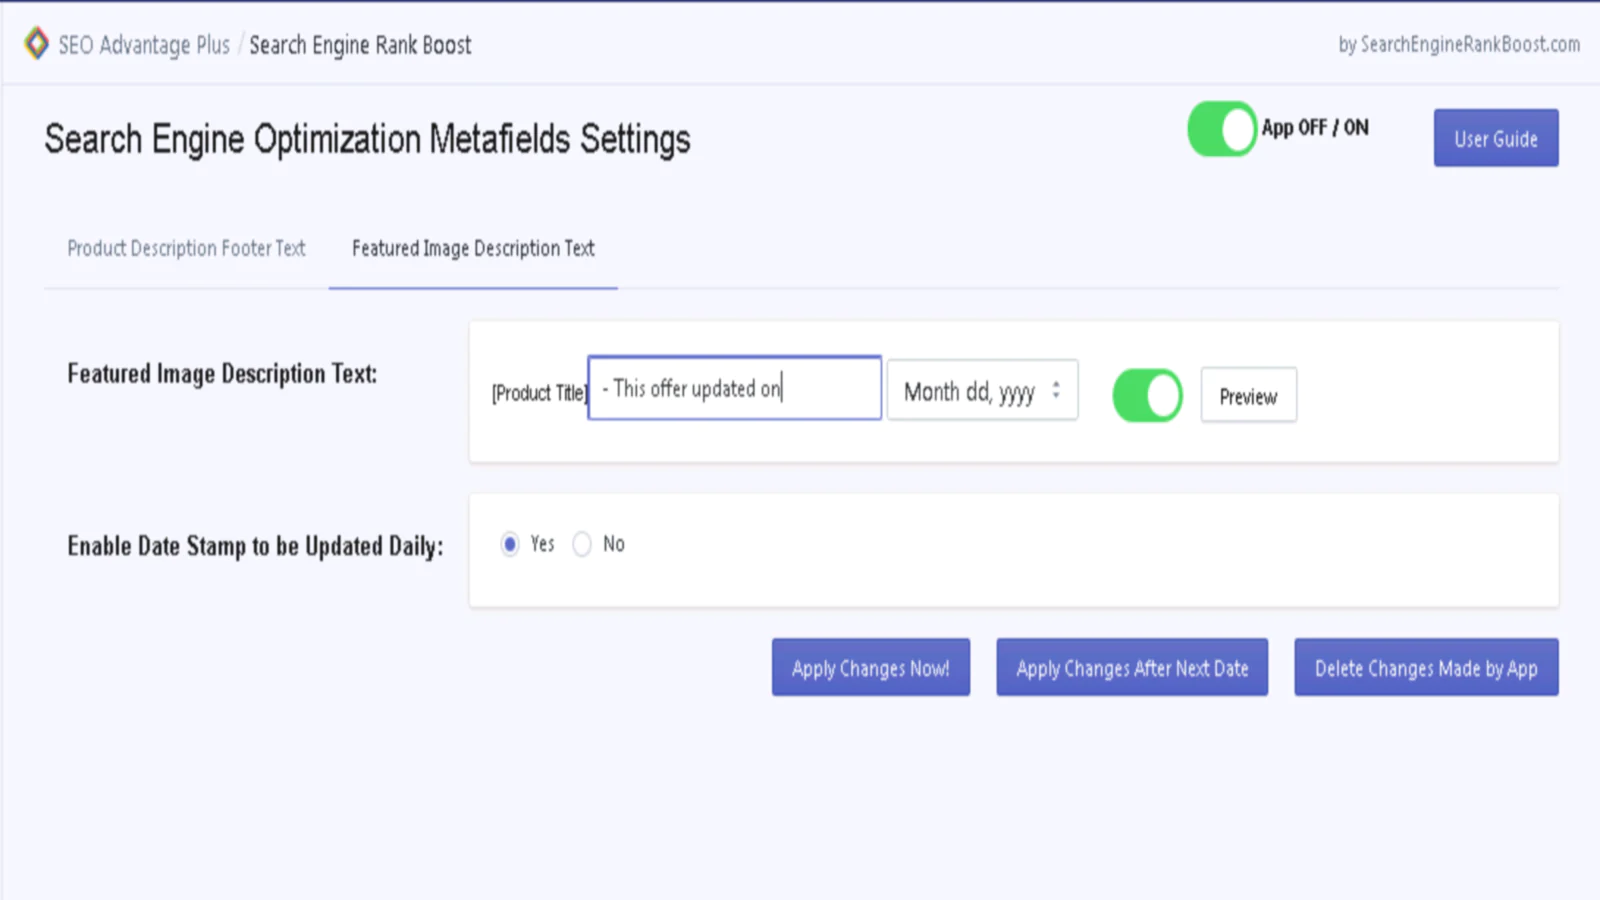Switch to Product Description Footer Text tab
Image resolution: width=1600 pixels, height=900 pixels.
(x=186, y=249)
